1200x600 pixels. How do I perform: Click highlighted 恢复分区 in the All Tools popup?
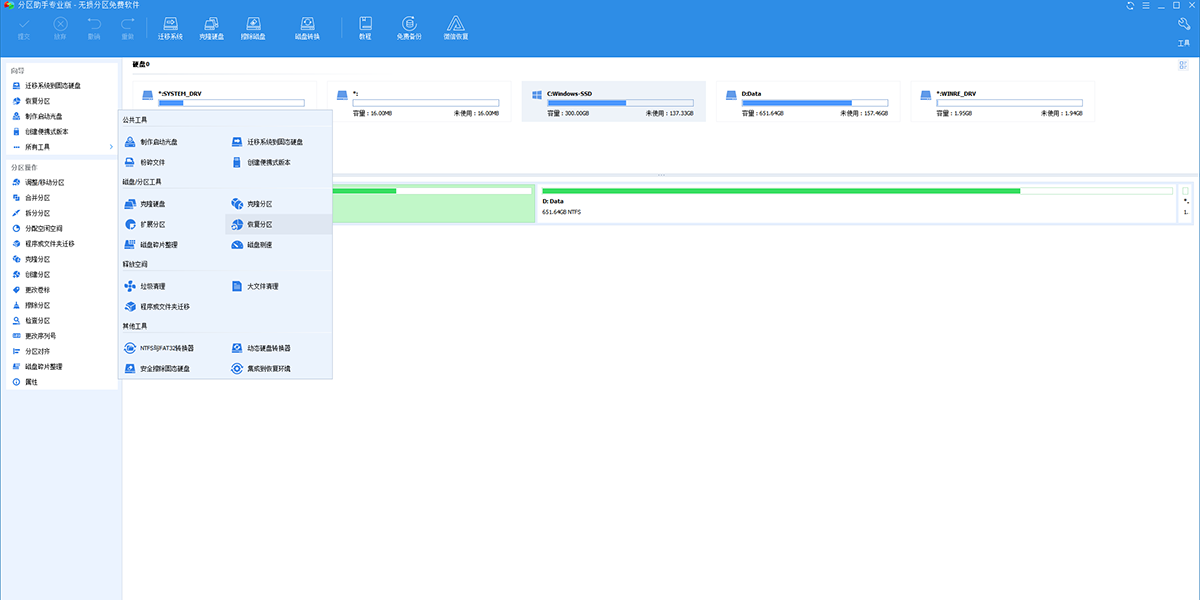(x=278, y=224)
